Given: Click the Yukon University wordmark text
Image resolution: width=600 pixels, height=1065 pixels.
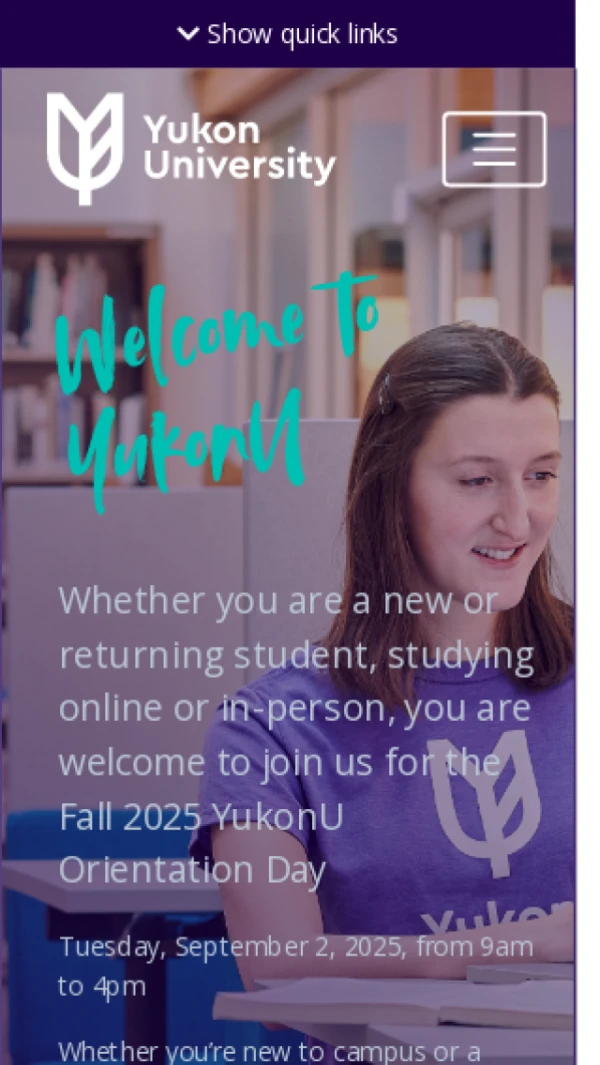Looking at the screenshot, I should (240, 149).
